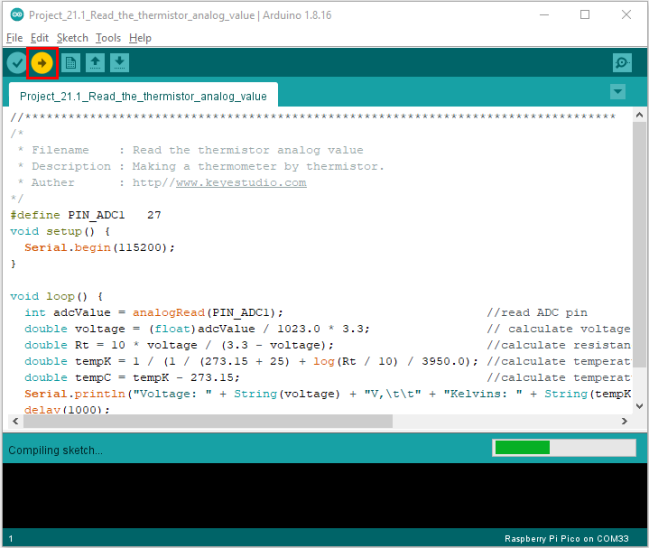
Task: Select the Project_21.1_Read_the_thermistor_analog_value tab
Action: coord(143,96)
